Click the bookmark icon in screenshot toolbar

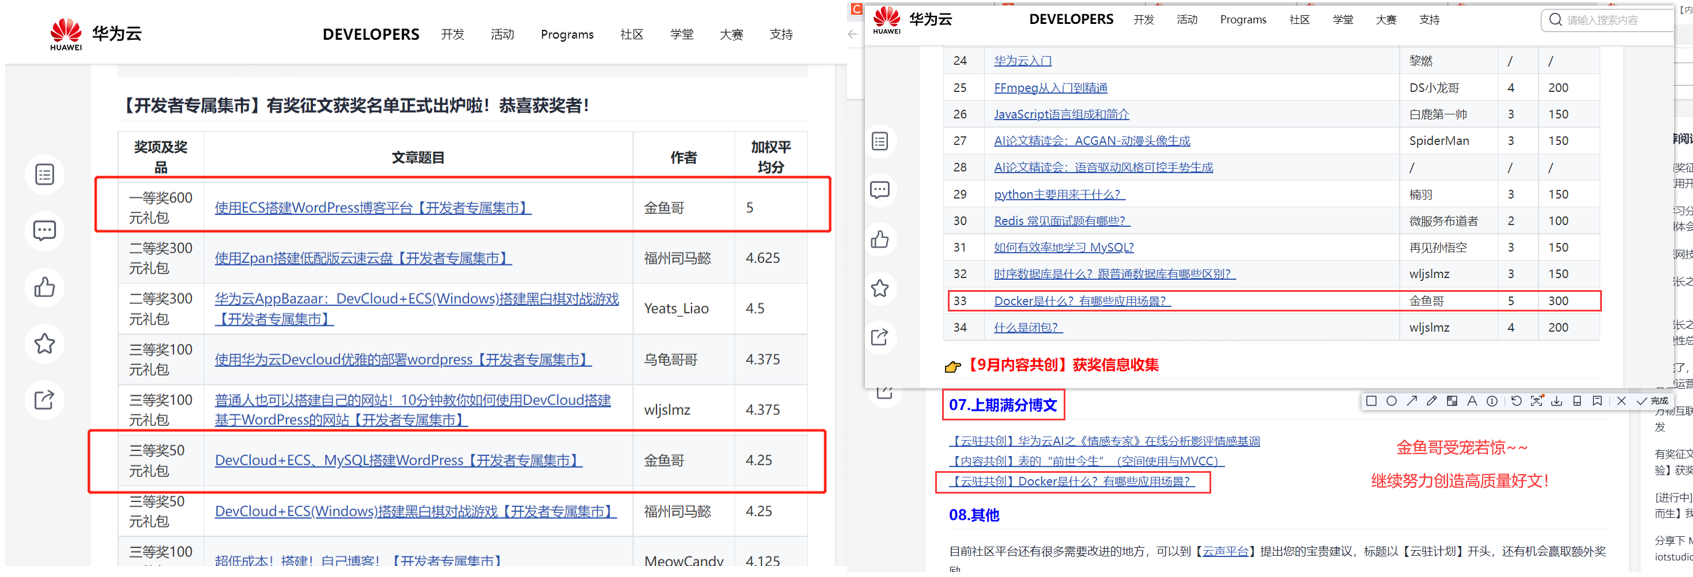(1597, 401)
